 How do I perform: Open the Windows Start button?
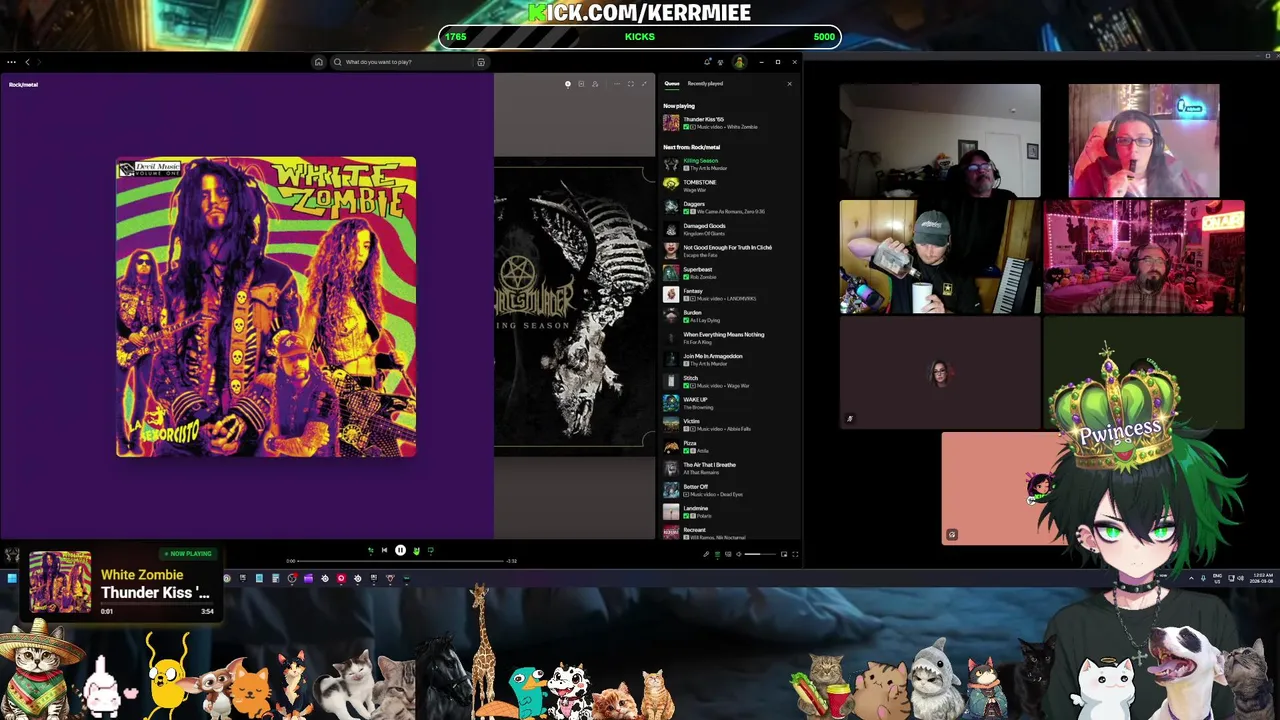(x=11, y=578)
